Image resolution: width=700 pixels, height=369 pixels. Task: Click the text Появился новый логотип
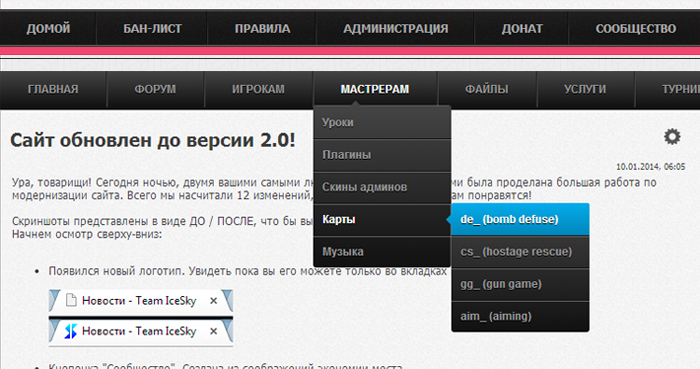coord(117,271)
